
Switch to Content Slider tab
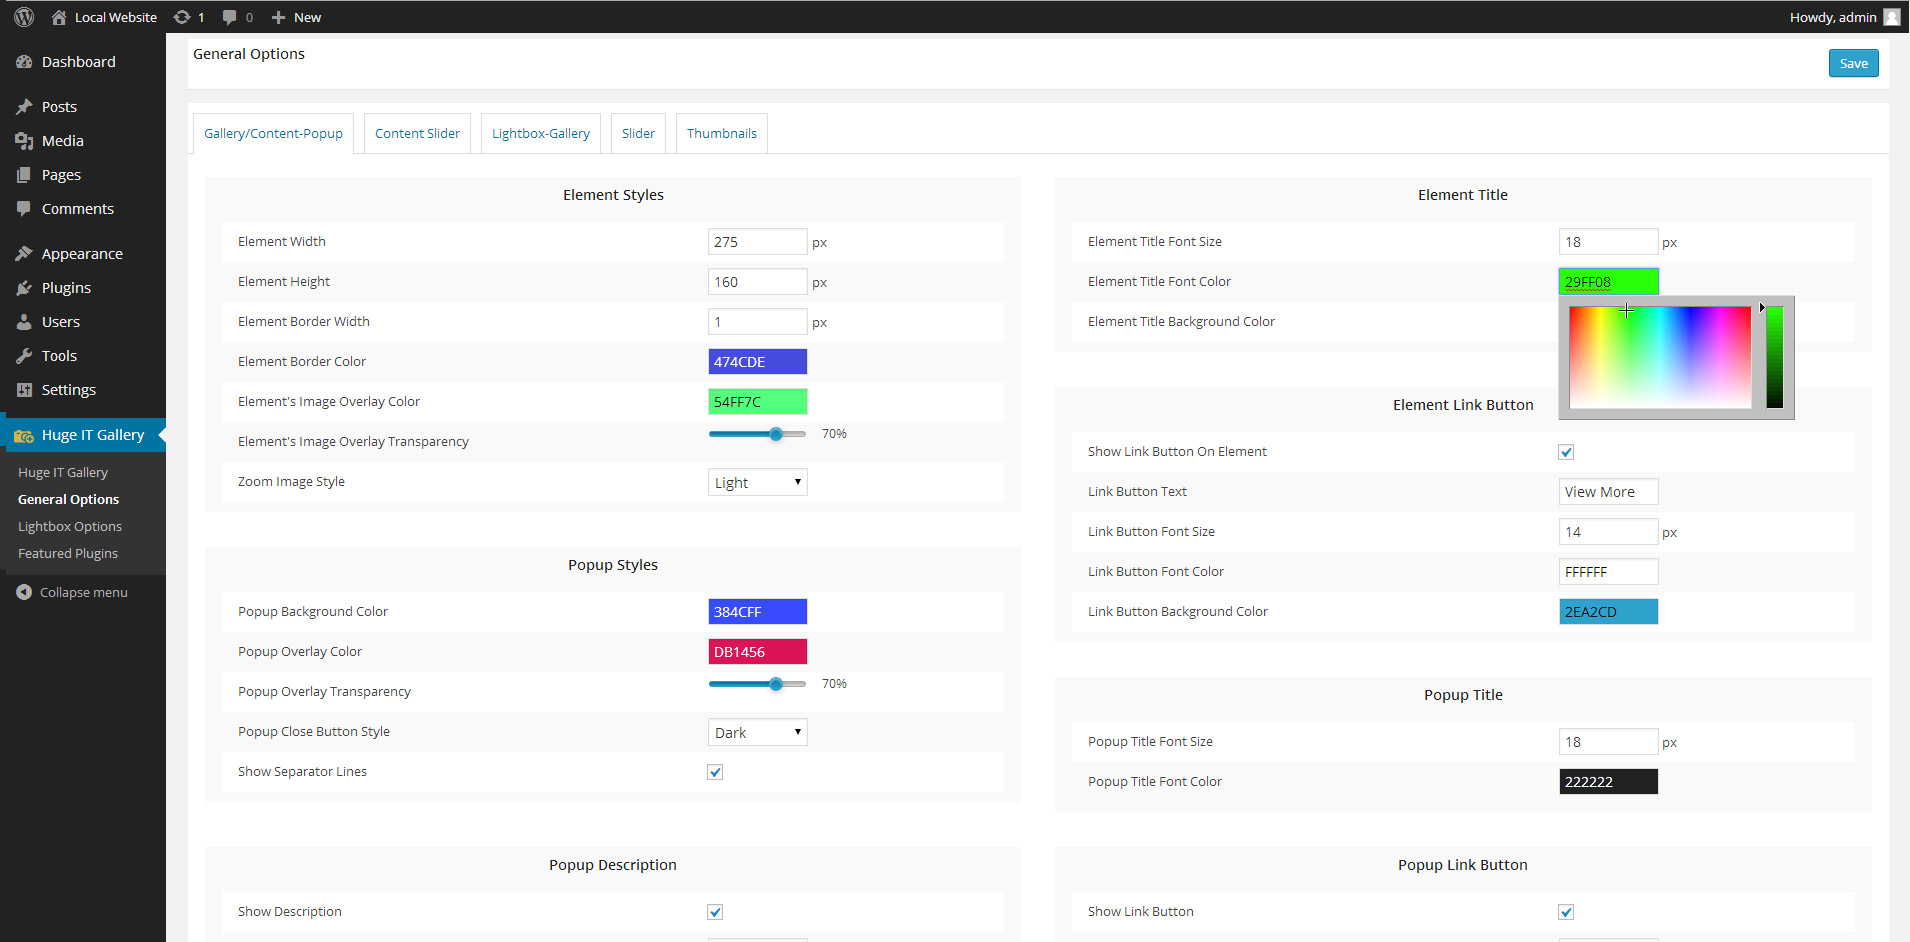tap(417, 133)
